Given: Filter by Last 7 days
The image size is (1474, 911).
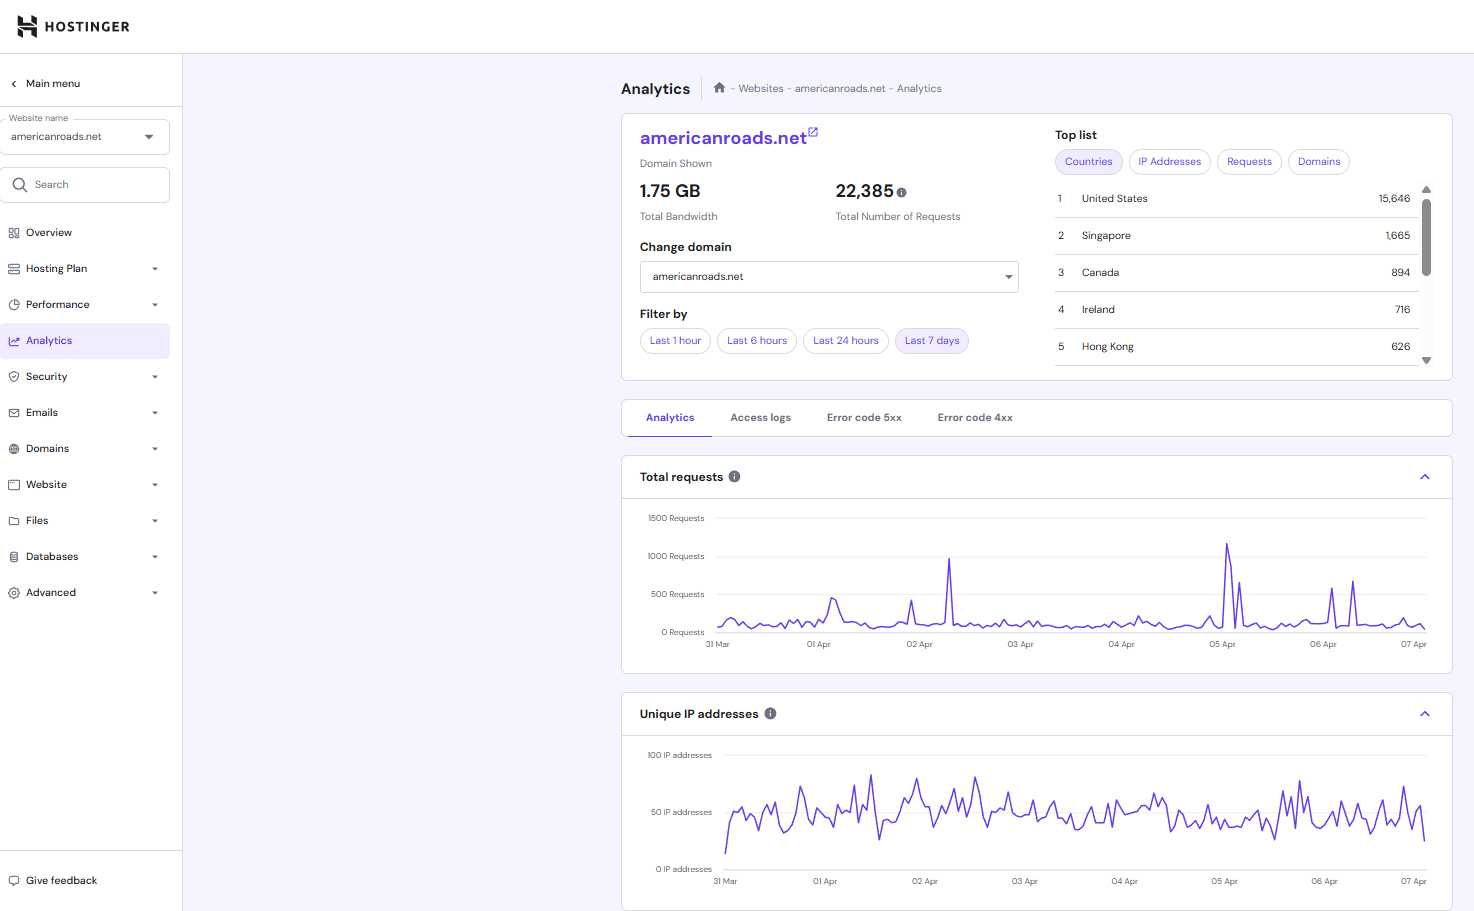Looking at the screenshot, I should point(932,341).
